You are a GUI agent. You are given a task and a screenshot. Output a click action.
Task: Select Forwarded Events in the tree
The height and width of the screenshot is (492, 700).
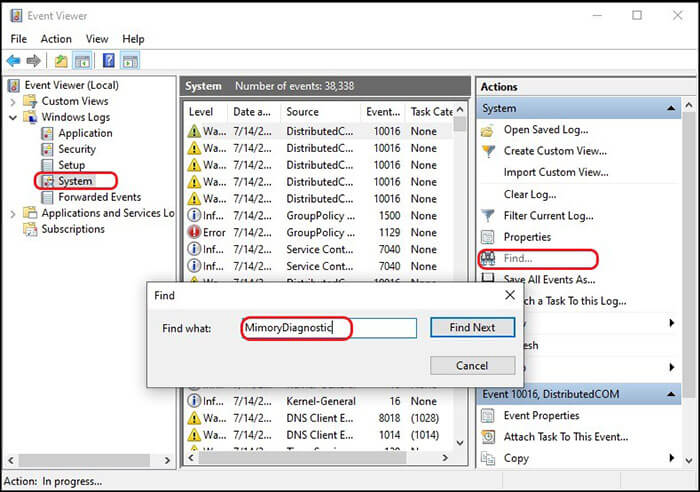click(99, 197)
